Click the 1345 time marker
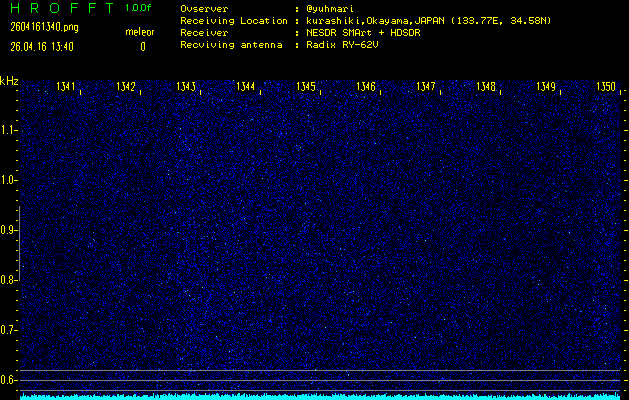 coord(306,87)
